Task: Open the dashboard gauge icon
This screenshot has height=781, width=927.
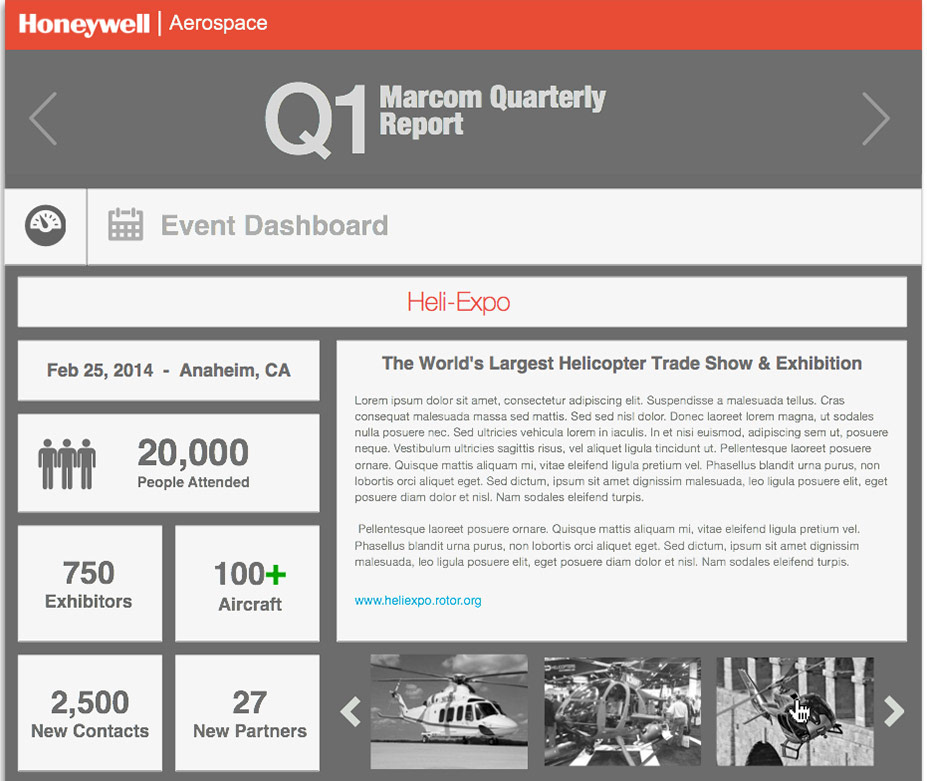Action: [46, 225]
